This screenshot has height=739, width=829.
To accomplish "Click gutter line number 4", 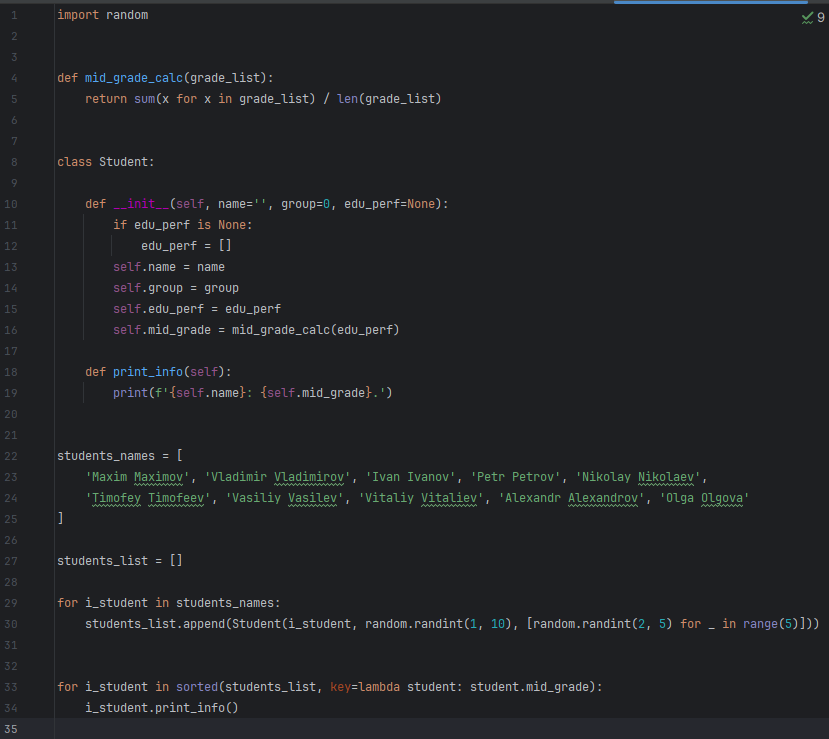I will click(14, 78).
